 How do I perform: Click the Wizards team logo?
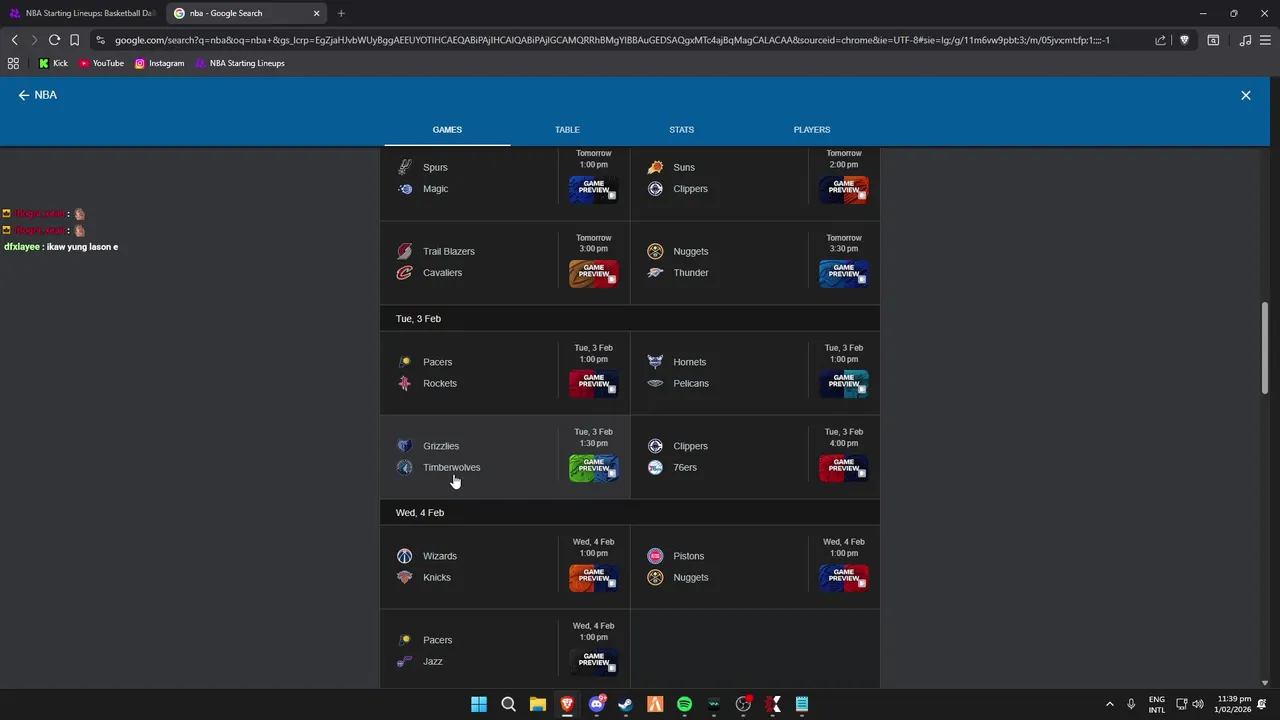405,556
